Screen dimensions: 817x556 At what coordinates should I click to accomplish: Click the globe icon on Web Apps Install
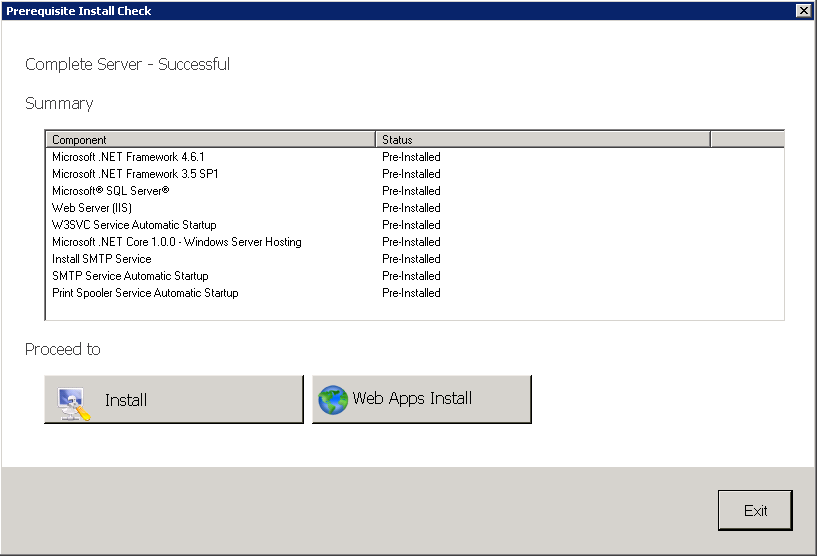click(x=333, y=400)
